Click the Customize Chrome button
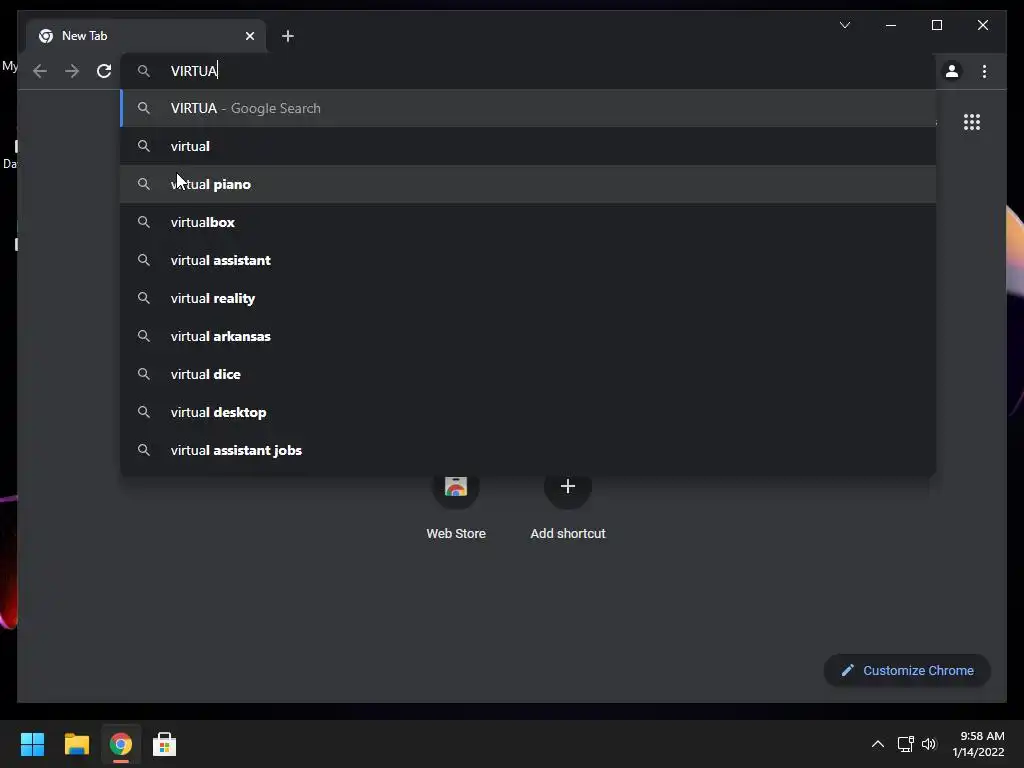1024x768 pixels. pos(907,671)
